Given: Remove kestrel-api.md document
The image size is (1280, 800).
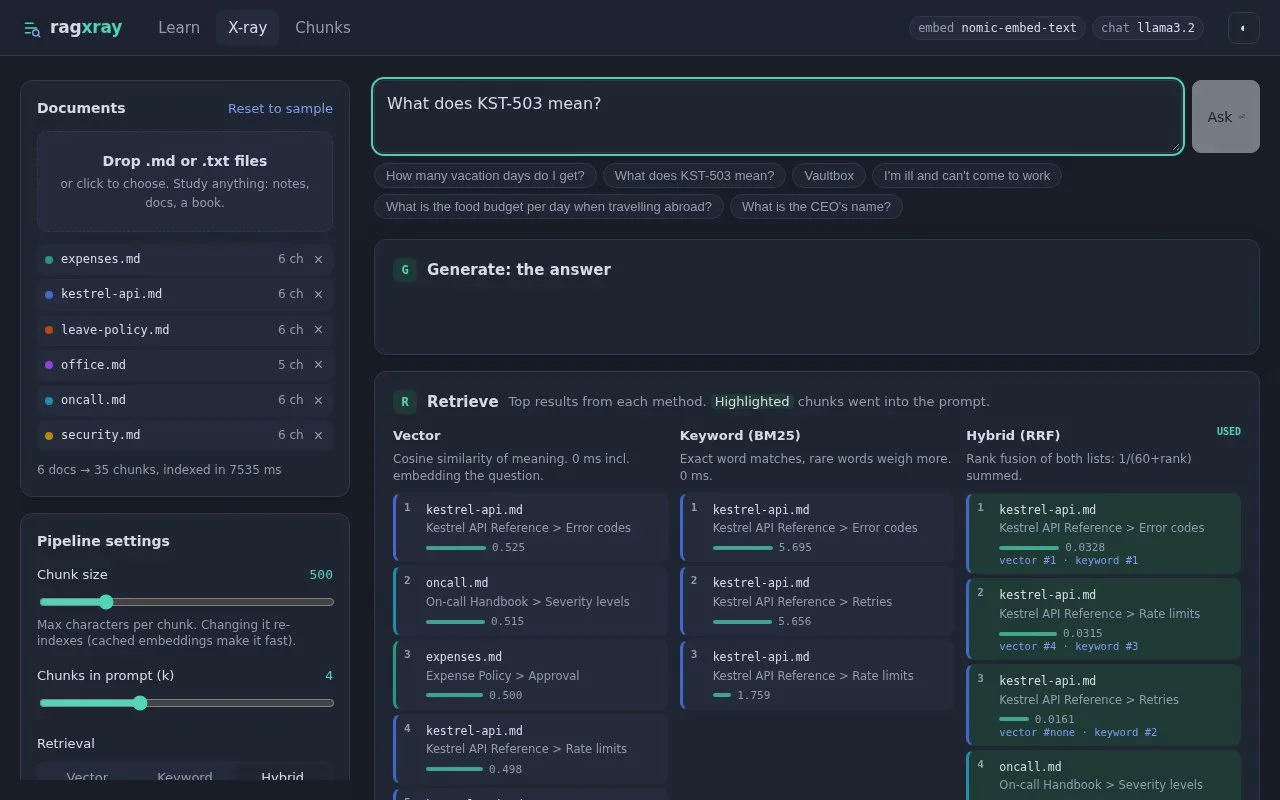Looking at the screenshot, I should coord(318,294).
